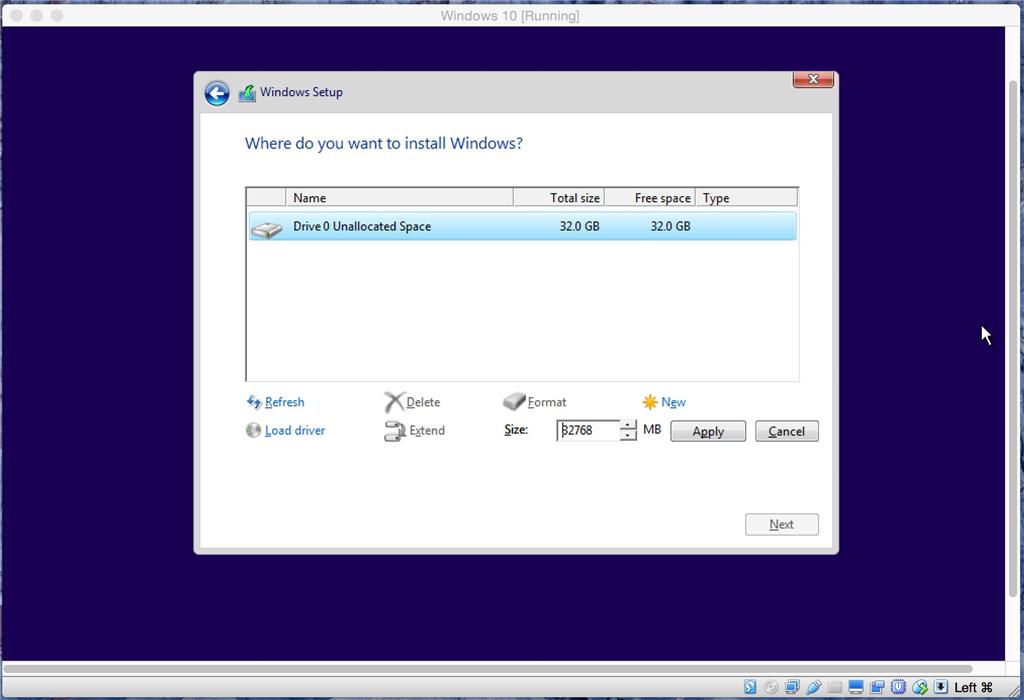Open the VirtualBox USB devices indicator
The width and height of the screenshot is (1024, 700).
(814, 686)
